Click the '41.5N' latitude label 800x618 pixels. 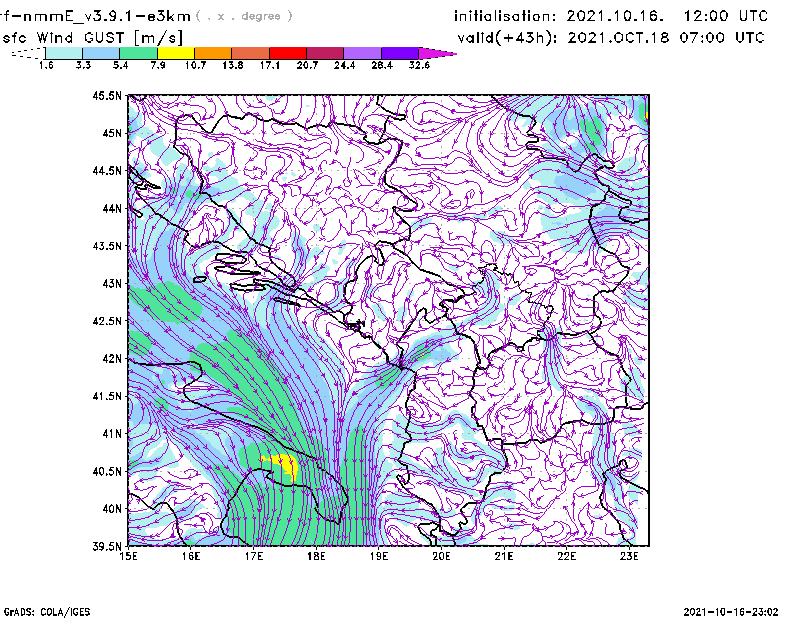tap(107, 396)
